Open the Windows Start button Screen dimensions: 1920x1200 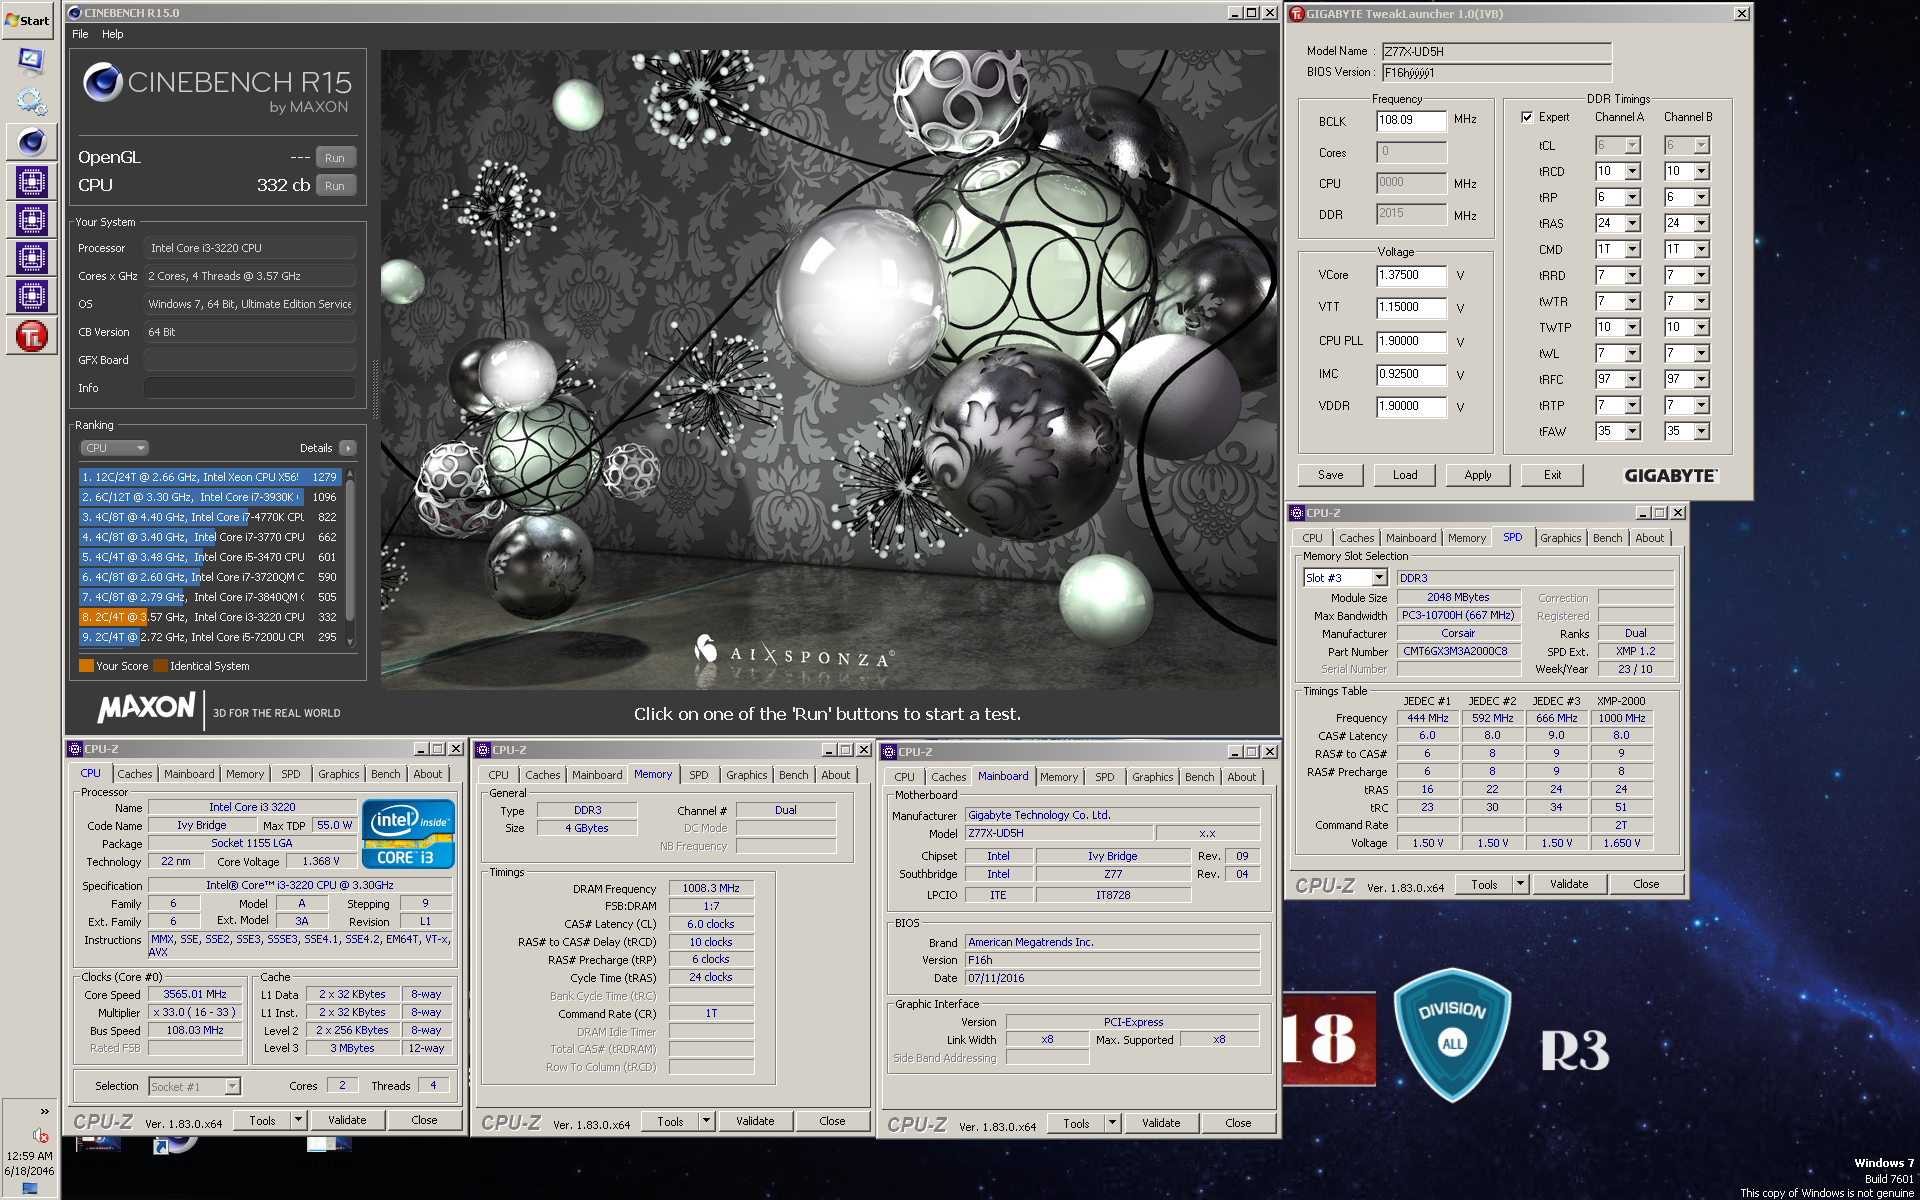tap(29, 20)
